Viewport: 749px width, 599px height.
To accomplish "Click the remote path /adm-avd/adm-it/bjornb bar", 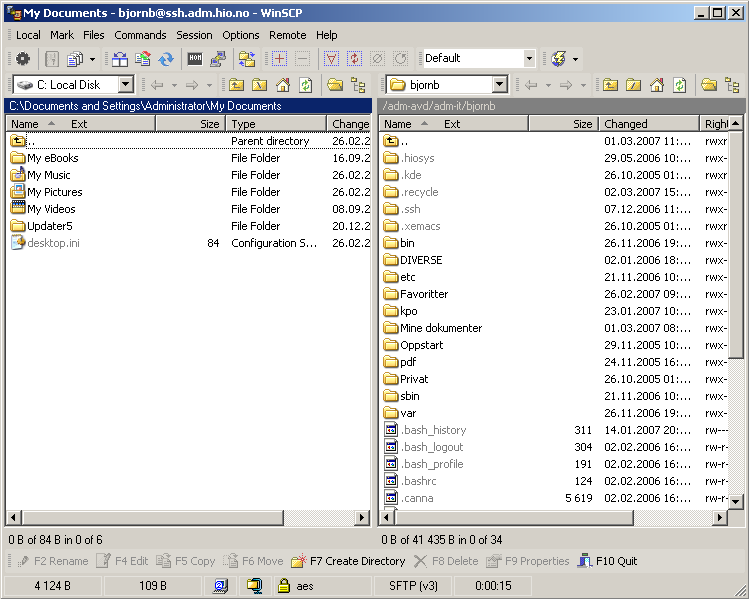I will tap(561, 106).
